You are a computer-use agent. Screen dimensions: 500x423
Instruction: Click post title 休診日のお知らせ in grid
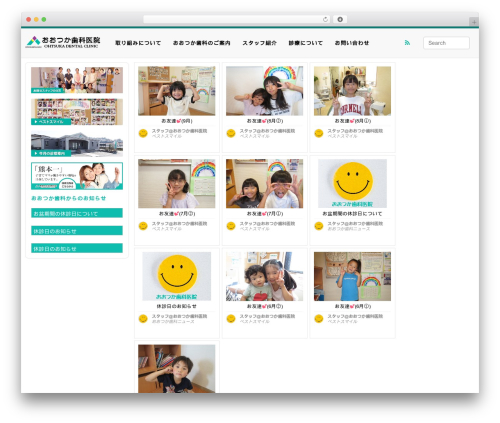click(x=177, y=306)
